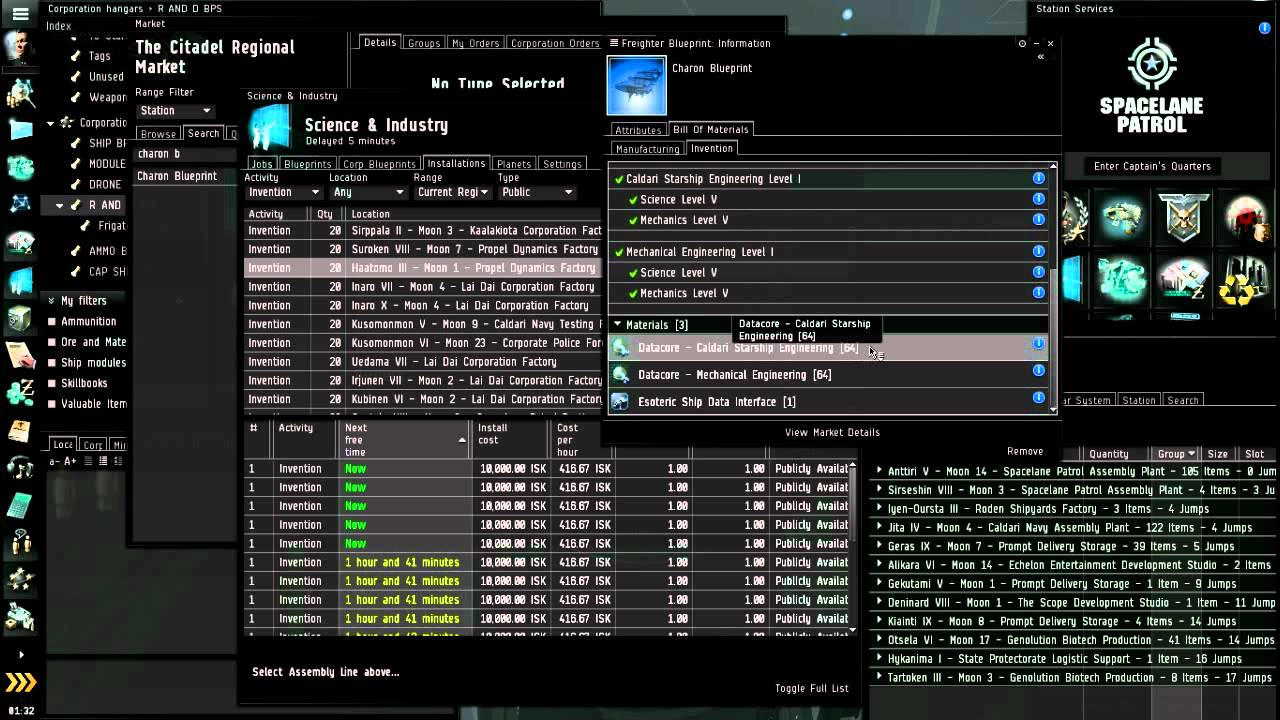Toggle the Ammunition filter checkbox
Image resolution: width=1280 pixels, height=720 pixels.
tap(52, 322)
